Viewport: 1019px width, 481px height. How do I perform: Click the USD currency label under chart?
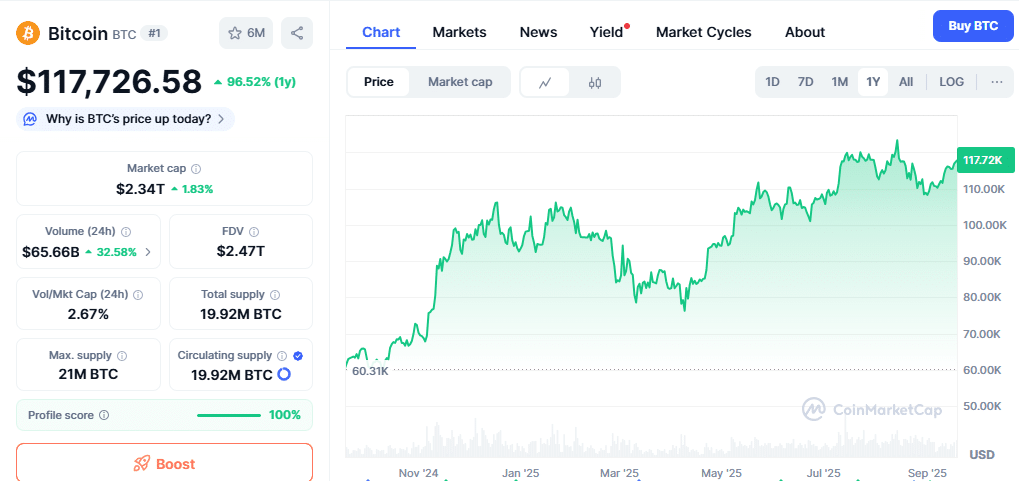tap(982, 454)
